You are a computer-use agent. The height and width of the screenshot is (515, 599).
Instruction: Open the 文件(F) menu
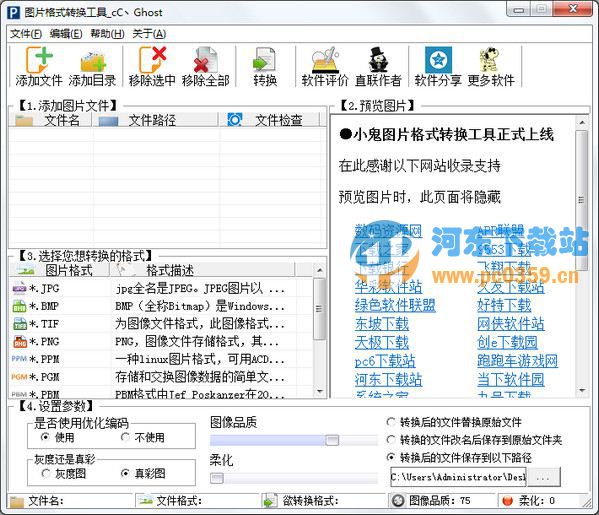(26, 34)
